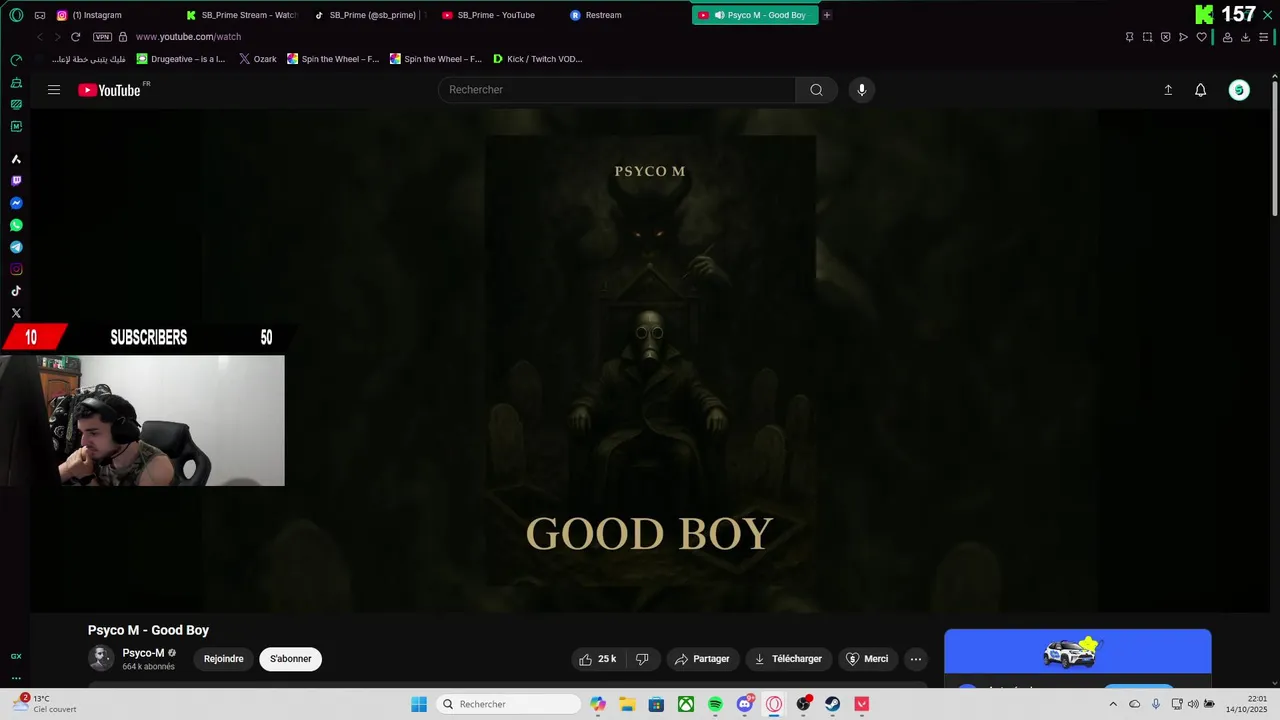Add page to bookmarks with heart icon

(x=1201, y=37)
